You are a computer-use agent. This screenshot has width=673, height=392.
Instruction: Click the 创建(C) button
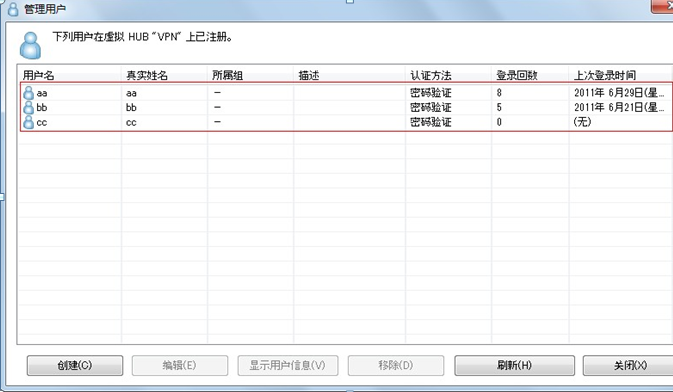(75, 365)
